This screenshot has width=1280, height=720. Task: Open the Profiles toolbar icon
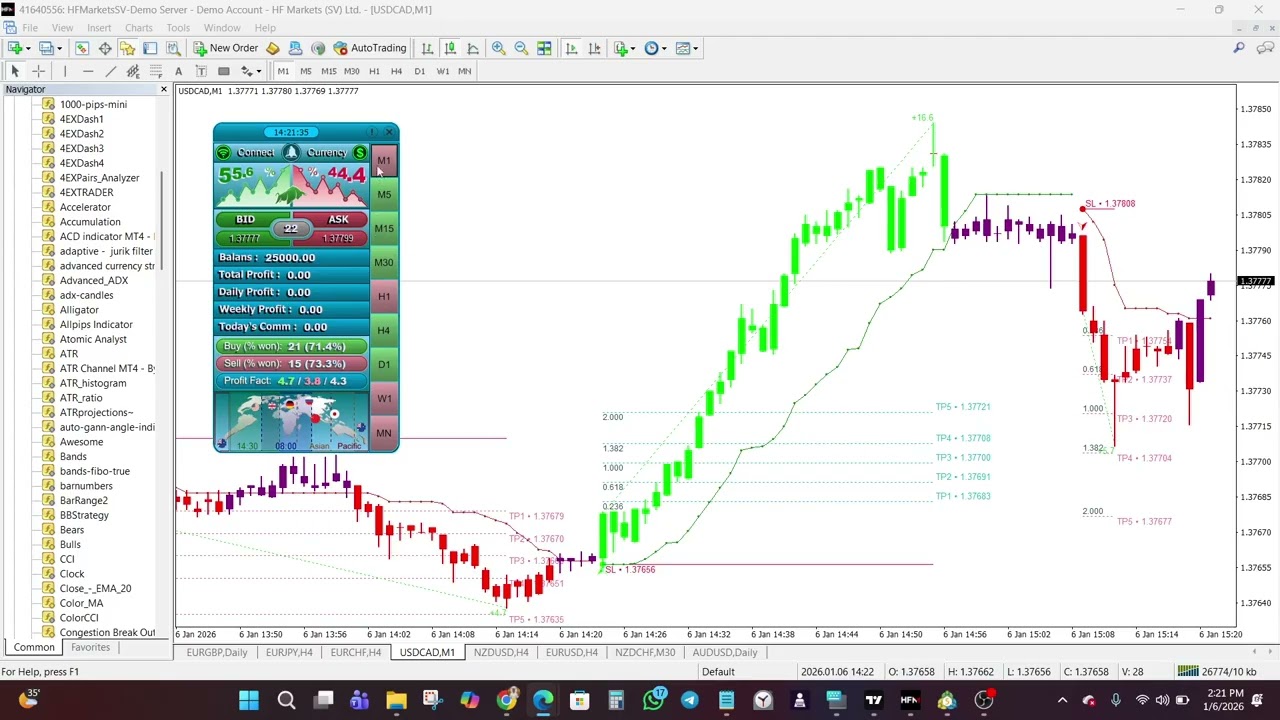click(46, 48)
